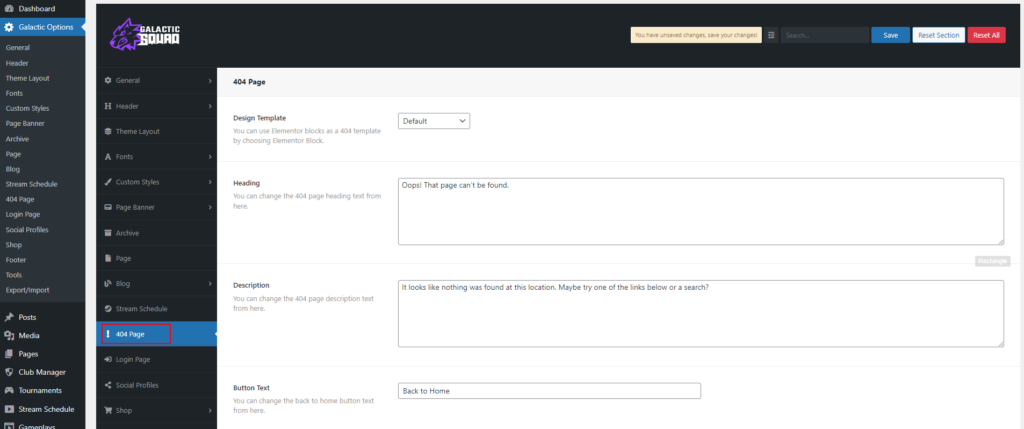Open Header in WordPress submenu
This screenshot has height=429, width=1024.
tap(17, 63)
